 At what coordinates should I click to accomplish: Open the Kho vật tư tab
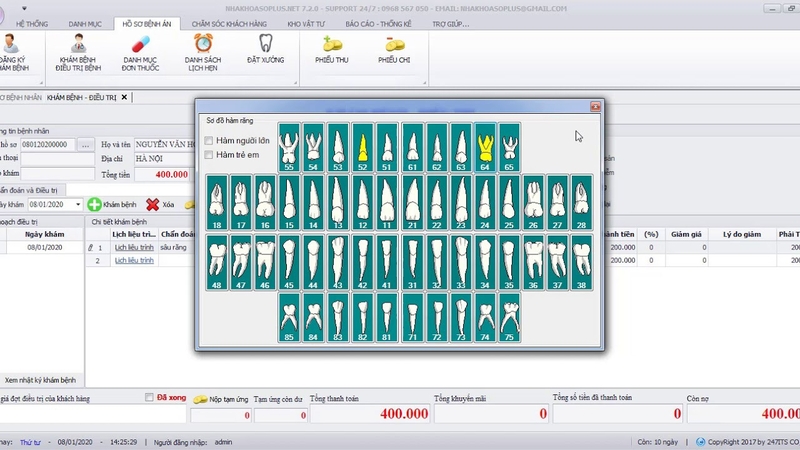[x=306, y=24]
